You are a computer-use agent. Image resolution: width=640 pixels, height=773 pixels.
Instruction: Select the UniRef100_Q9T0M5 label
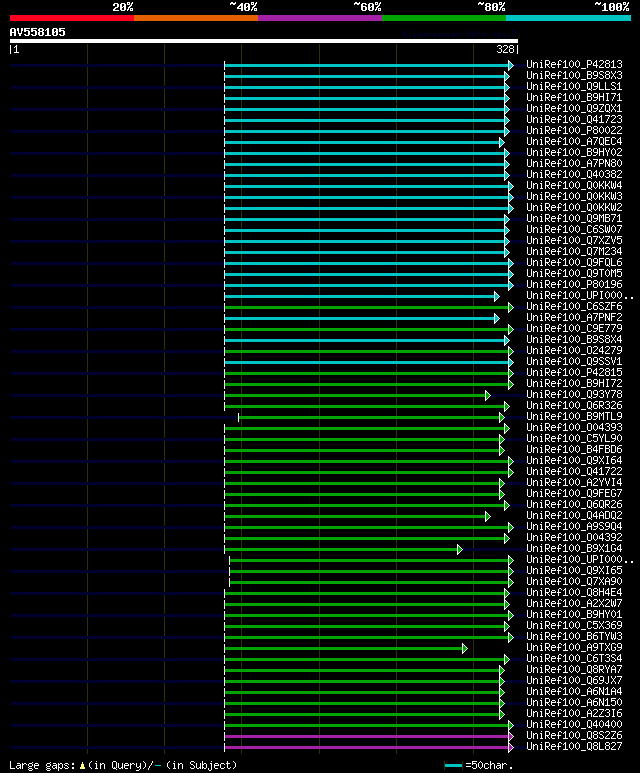tap(574, 274)
